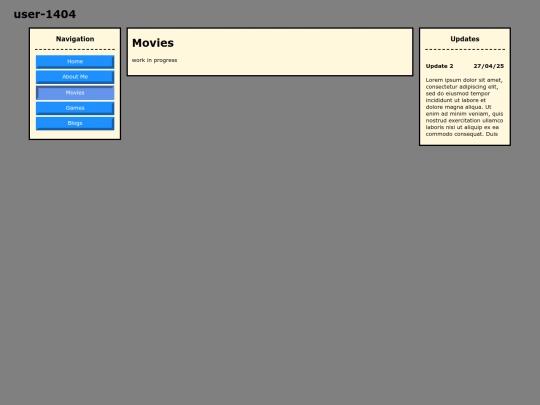Click the 'Update 2' entry title
540x405 pixels.
coord(439,66)
